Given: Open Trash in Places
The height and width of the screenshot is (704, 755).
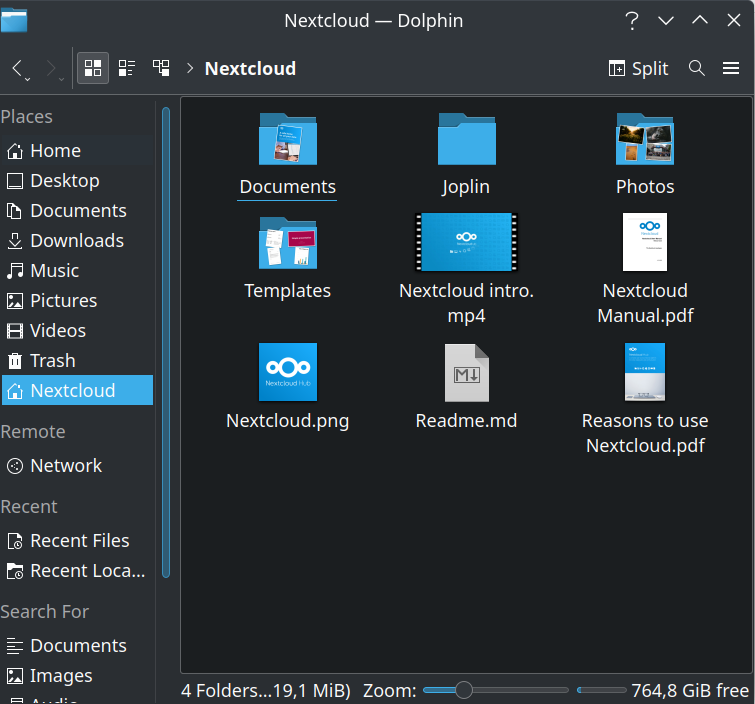Looking at the screenshot, I should click(77, 360).
